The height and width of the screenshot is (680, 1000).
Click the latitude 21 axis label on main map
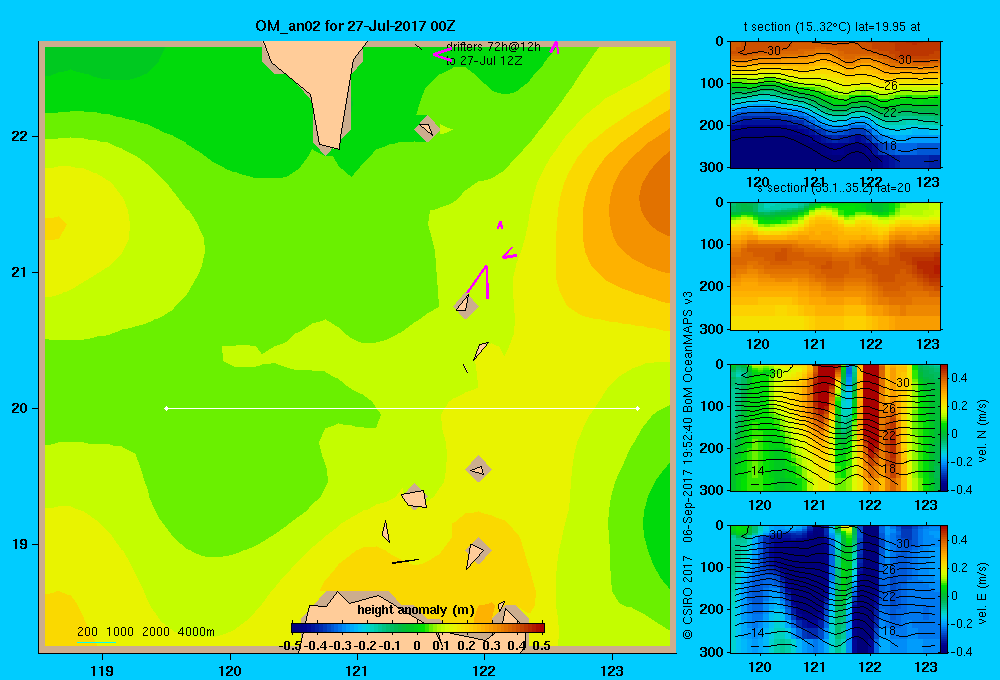pyautogui.click(x=20, y=272)
